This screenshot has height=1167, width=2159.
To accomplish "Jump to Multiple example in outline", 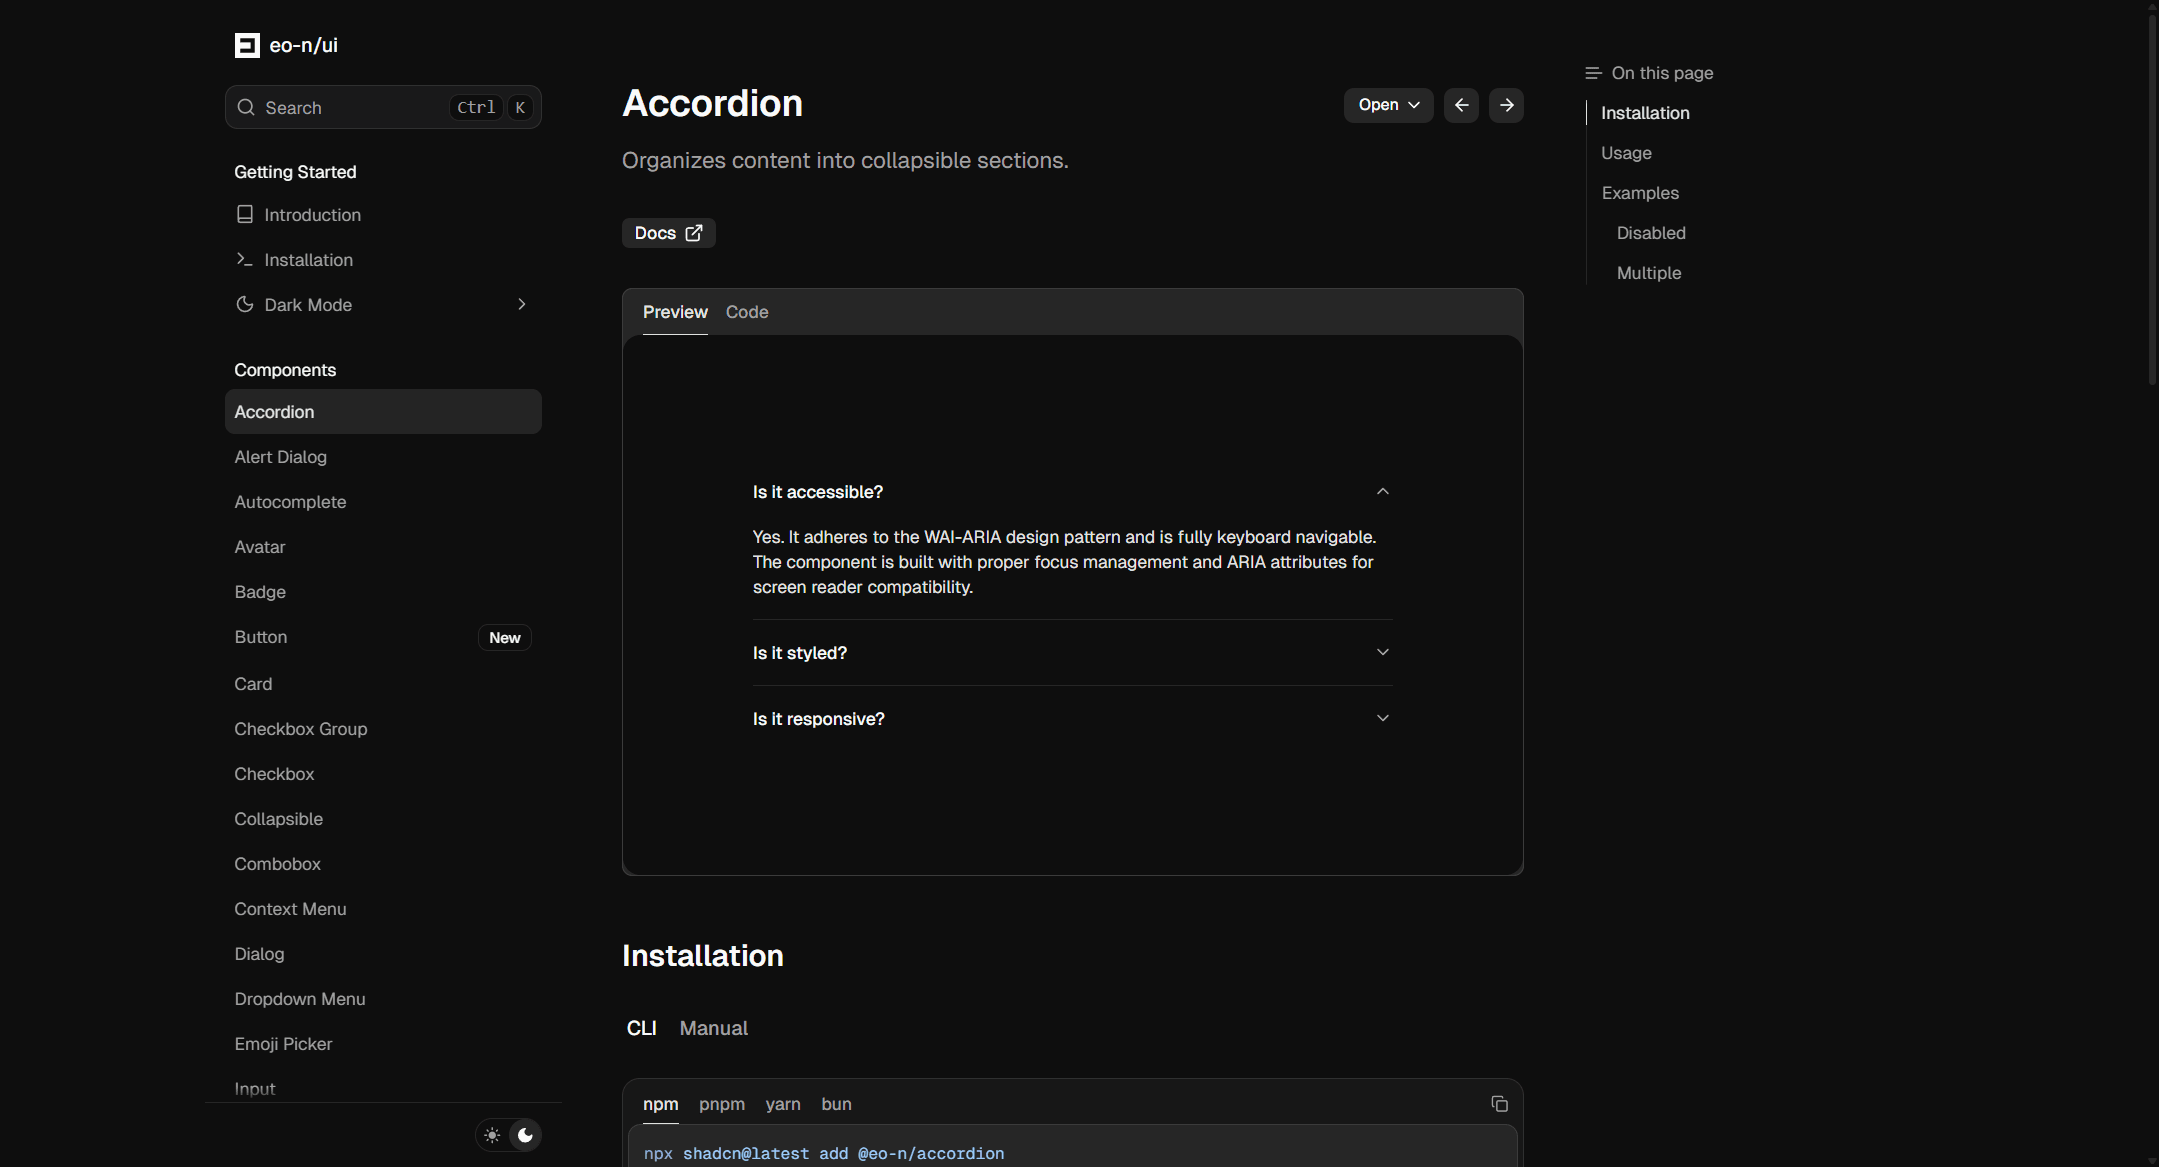I will pyautogui.click(x=1649, y=273).
